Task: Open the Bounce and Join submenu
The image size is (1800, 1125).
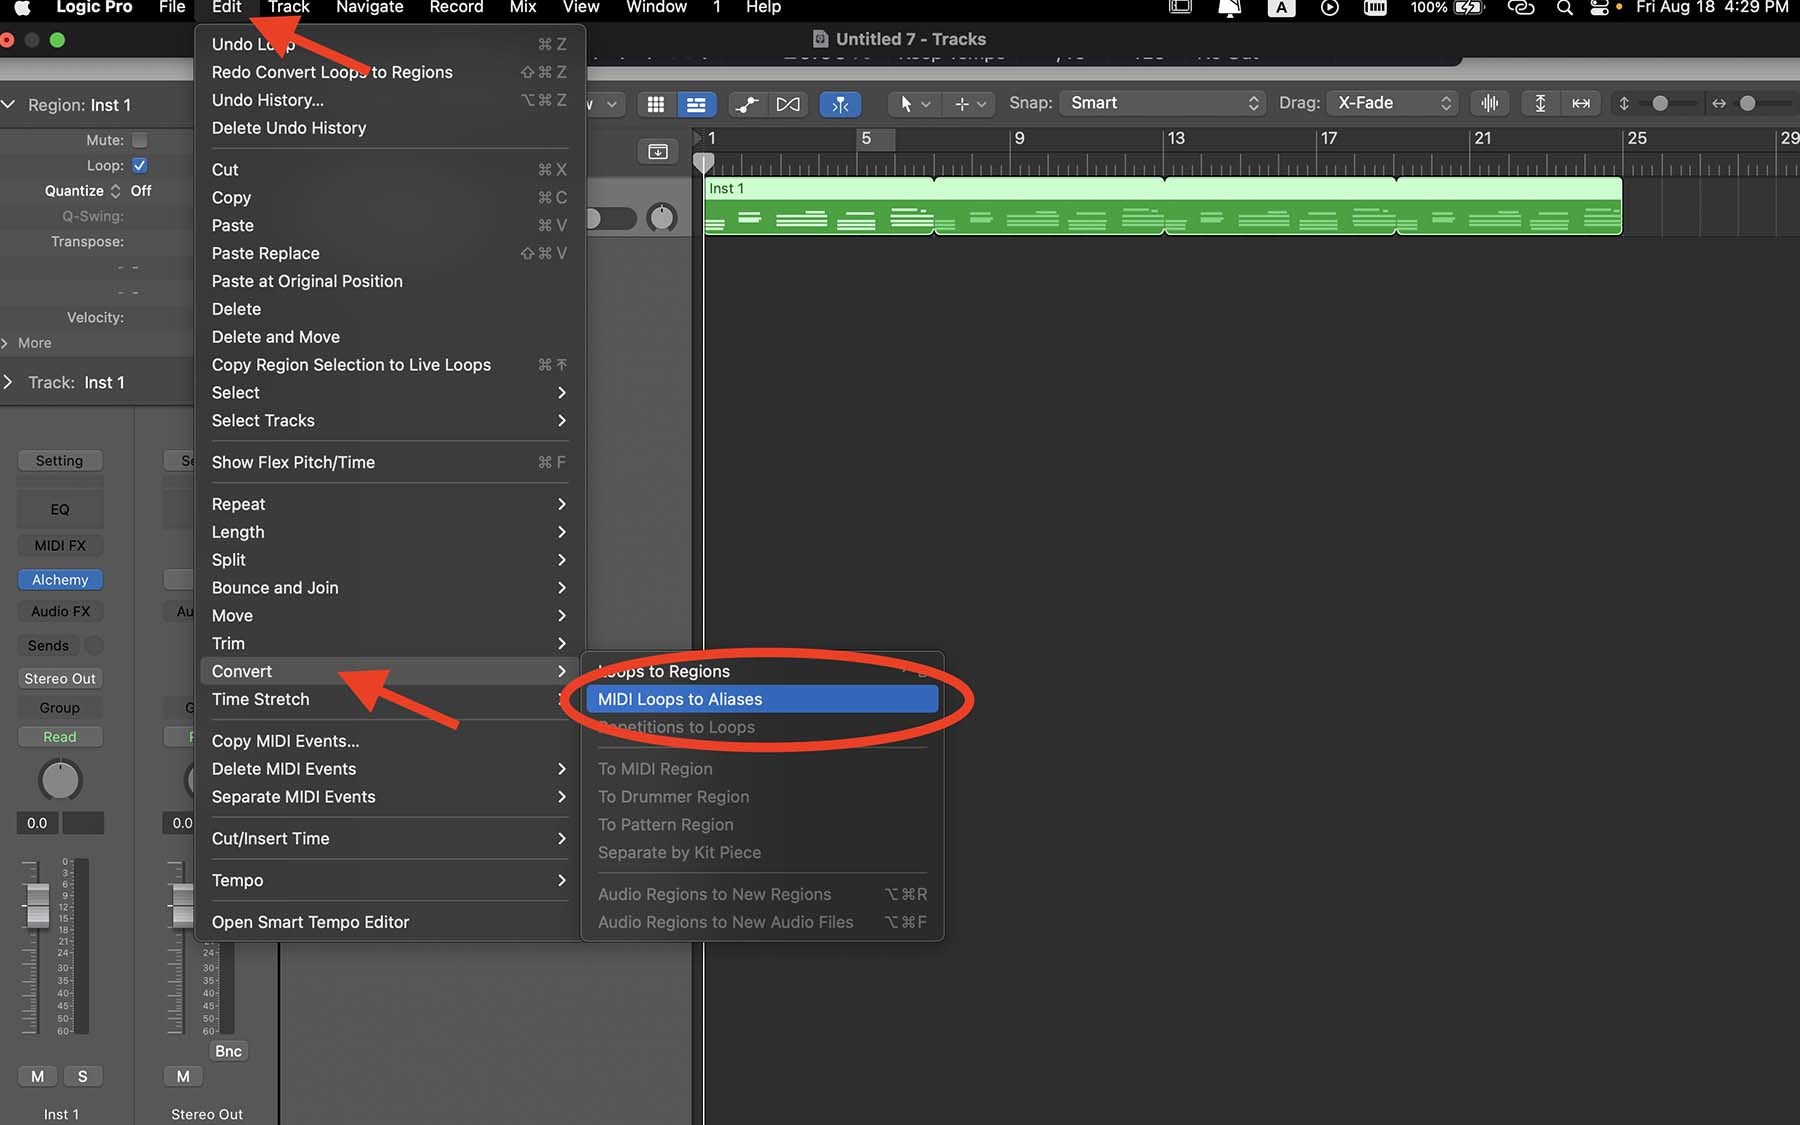Action: (388, 588)
